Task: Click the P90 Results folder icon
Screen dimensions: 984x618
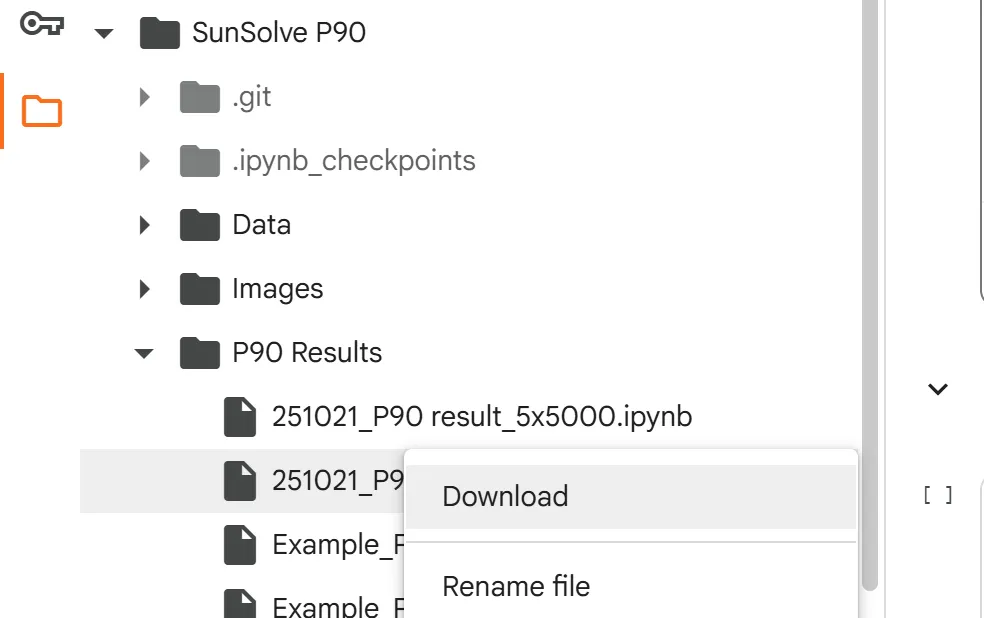Action: (200, 353)
